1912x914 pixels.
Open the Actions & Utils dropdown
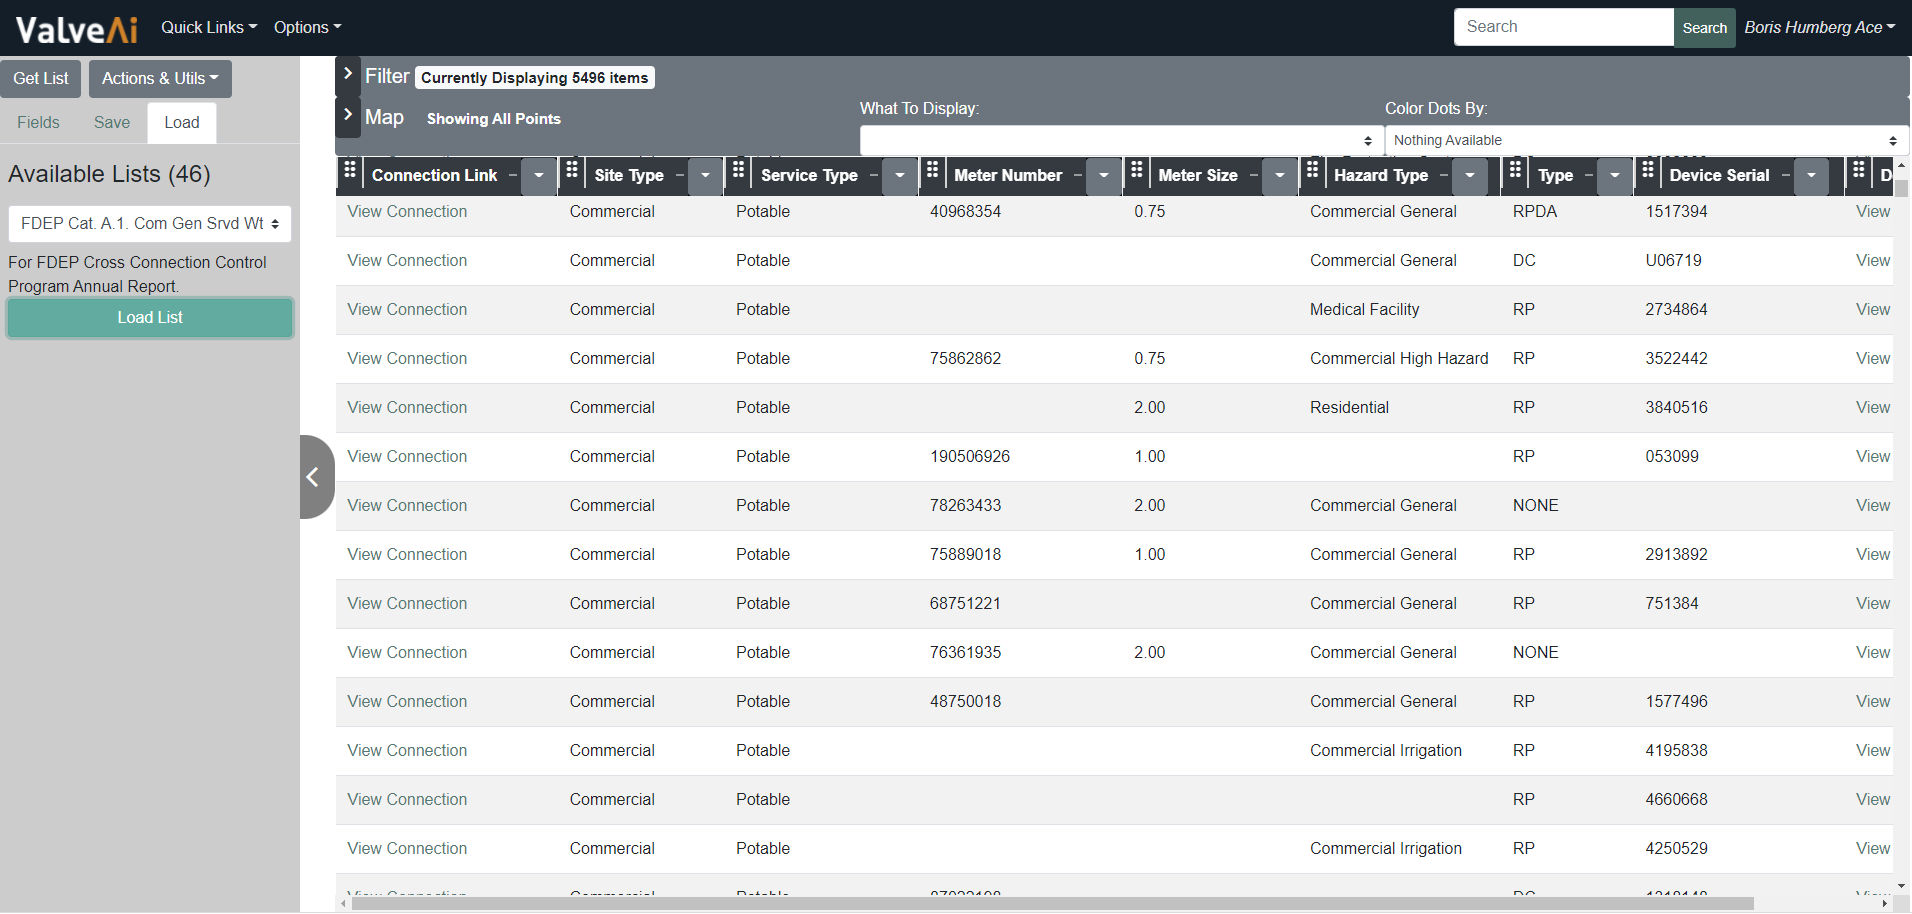(x=160, y=78)
